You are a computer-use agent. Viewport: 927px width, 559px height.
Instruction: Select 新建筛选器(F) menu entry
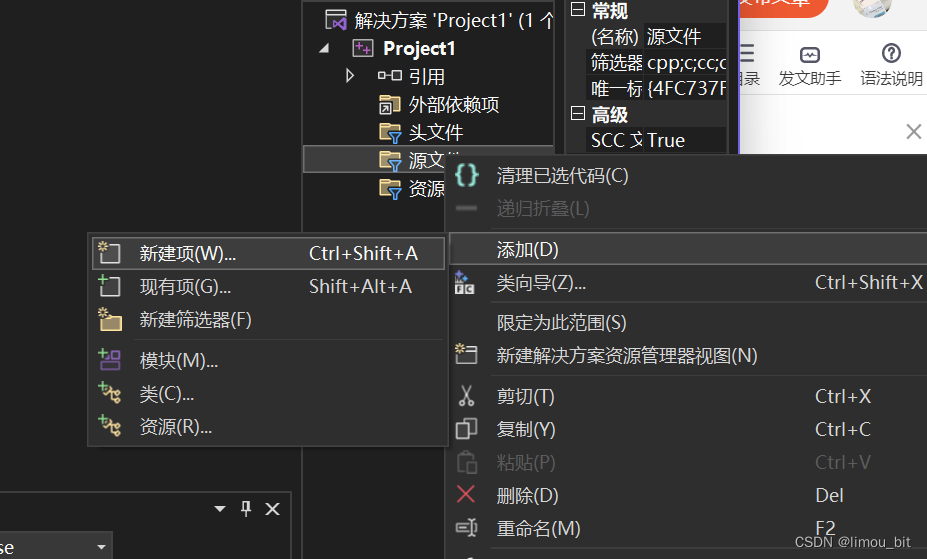(268, 320)
